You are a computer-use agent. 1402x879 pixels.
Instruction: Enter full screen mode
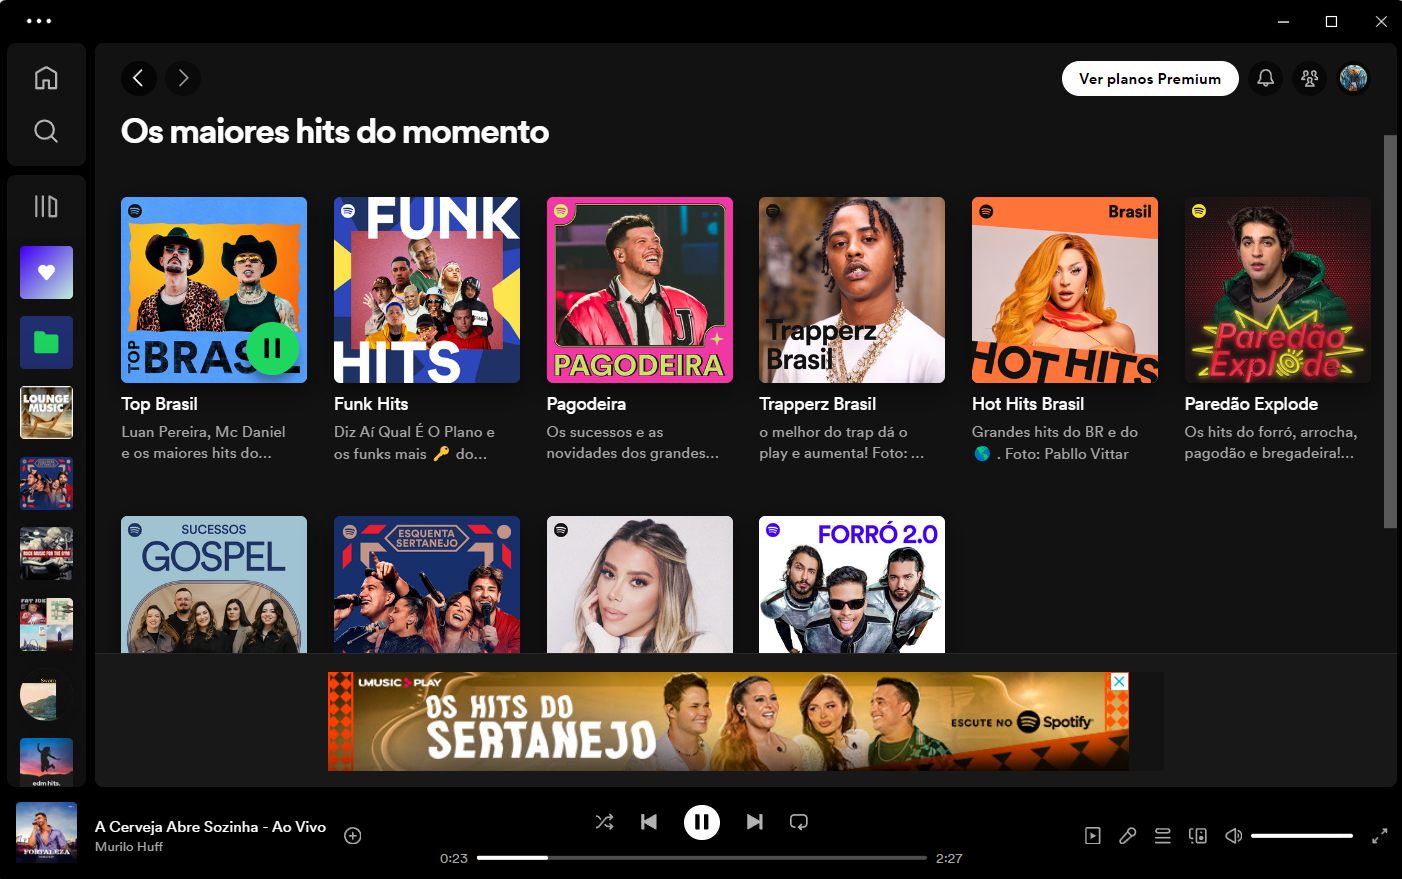tap(1380, 836)
